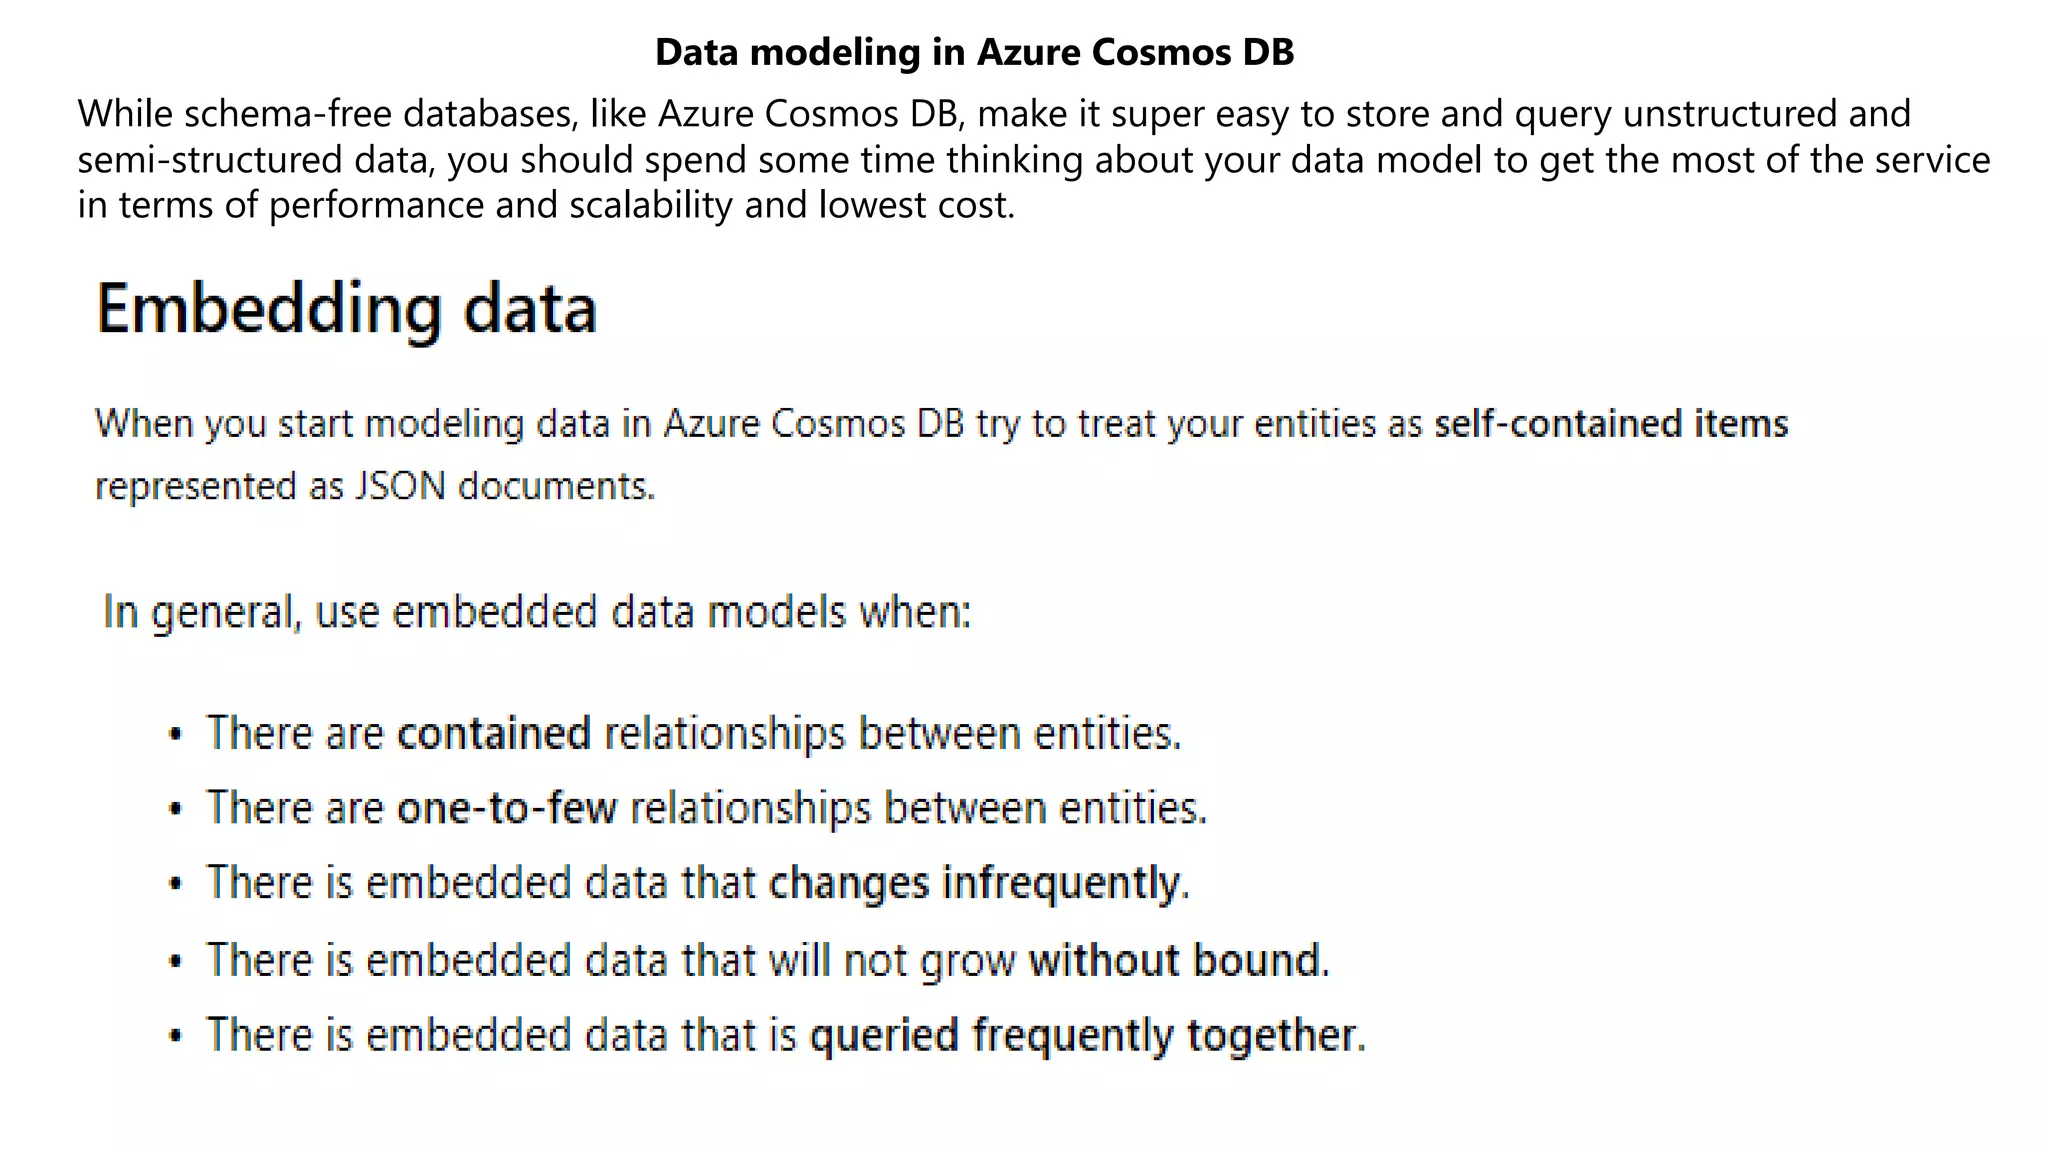2048x1152 pixels.
Task: Click the bold word "contained" in first bullet
Action: (x=494, y=734)
